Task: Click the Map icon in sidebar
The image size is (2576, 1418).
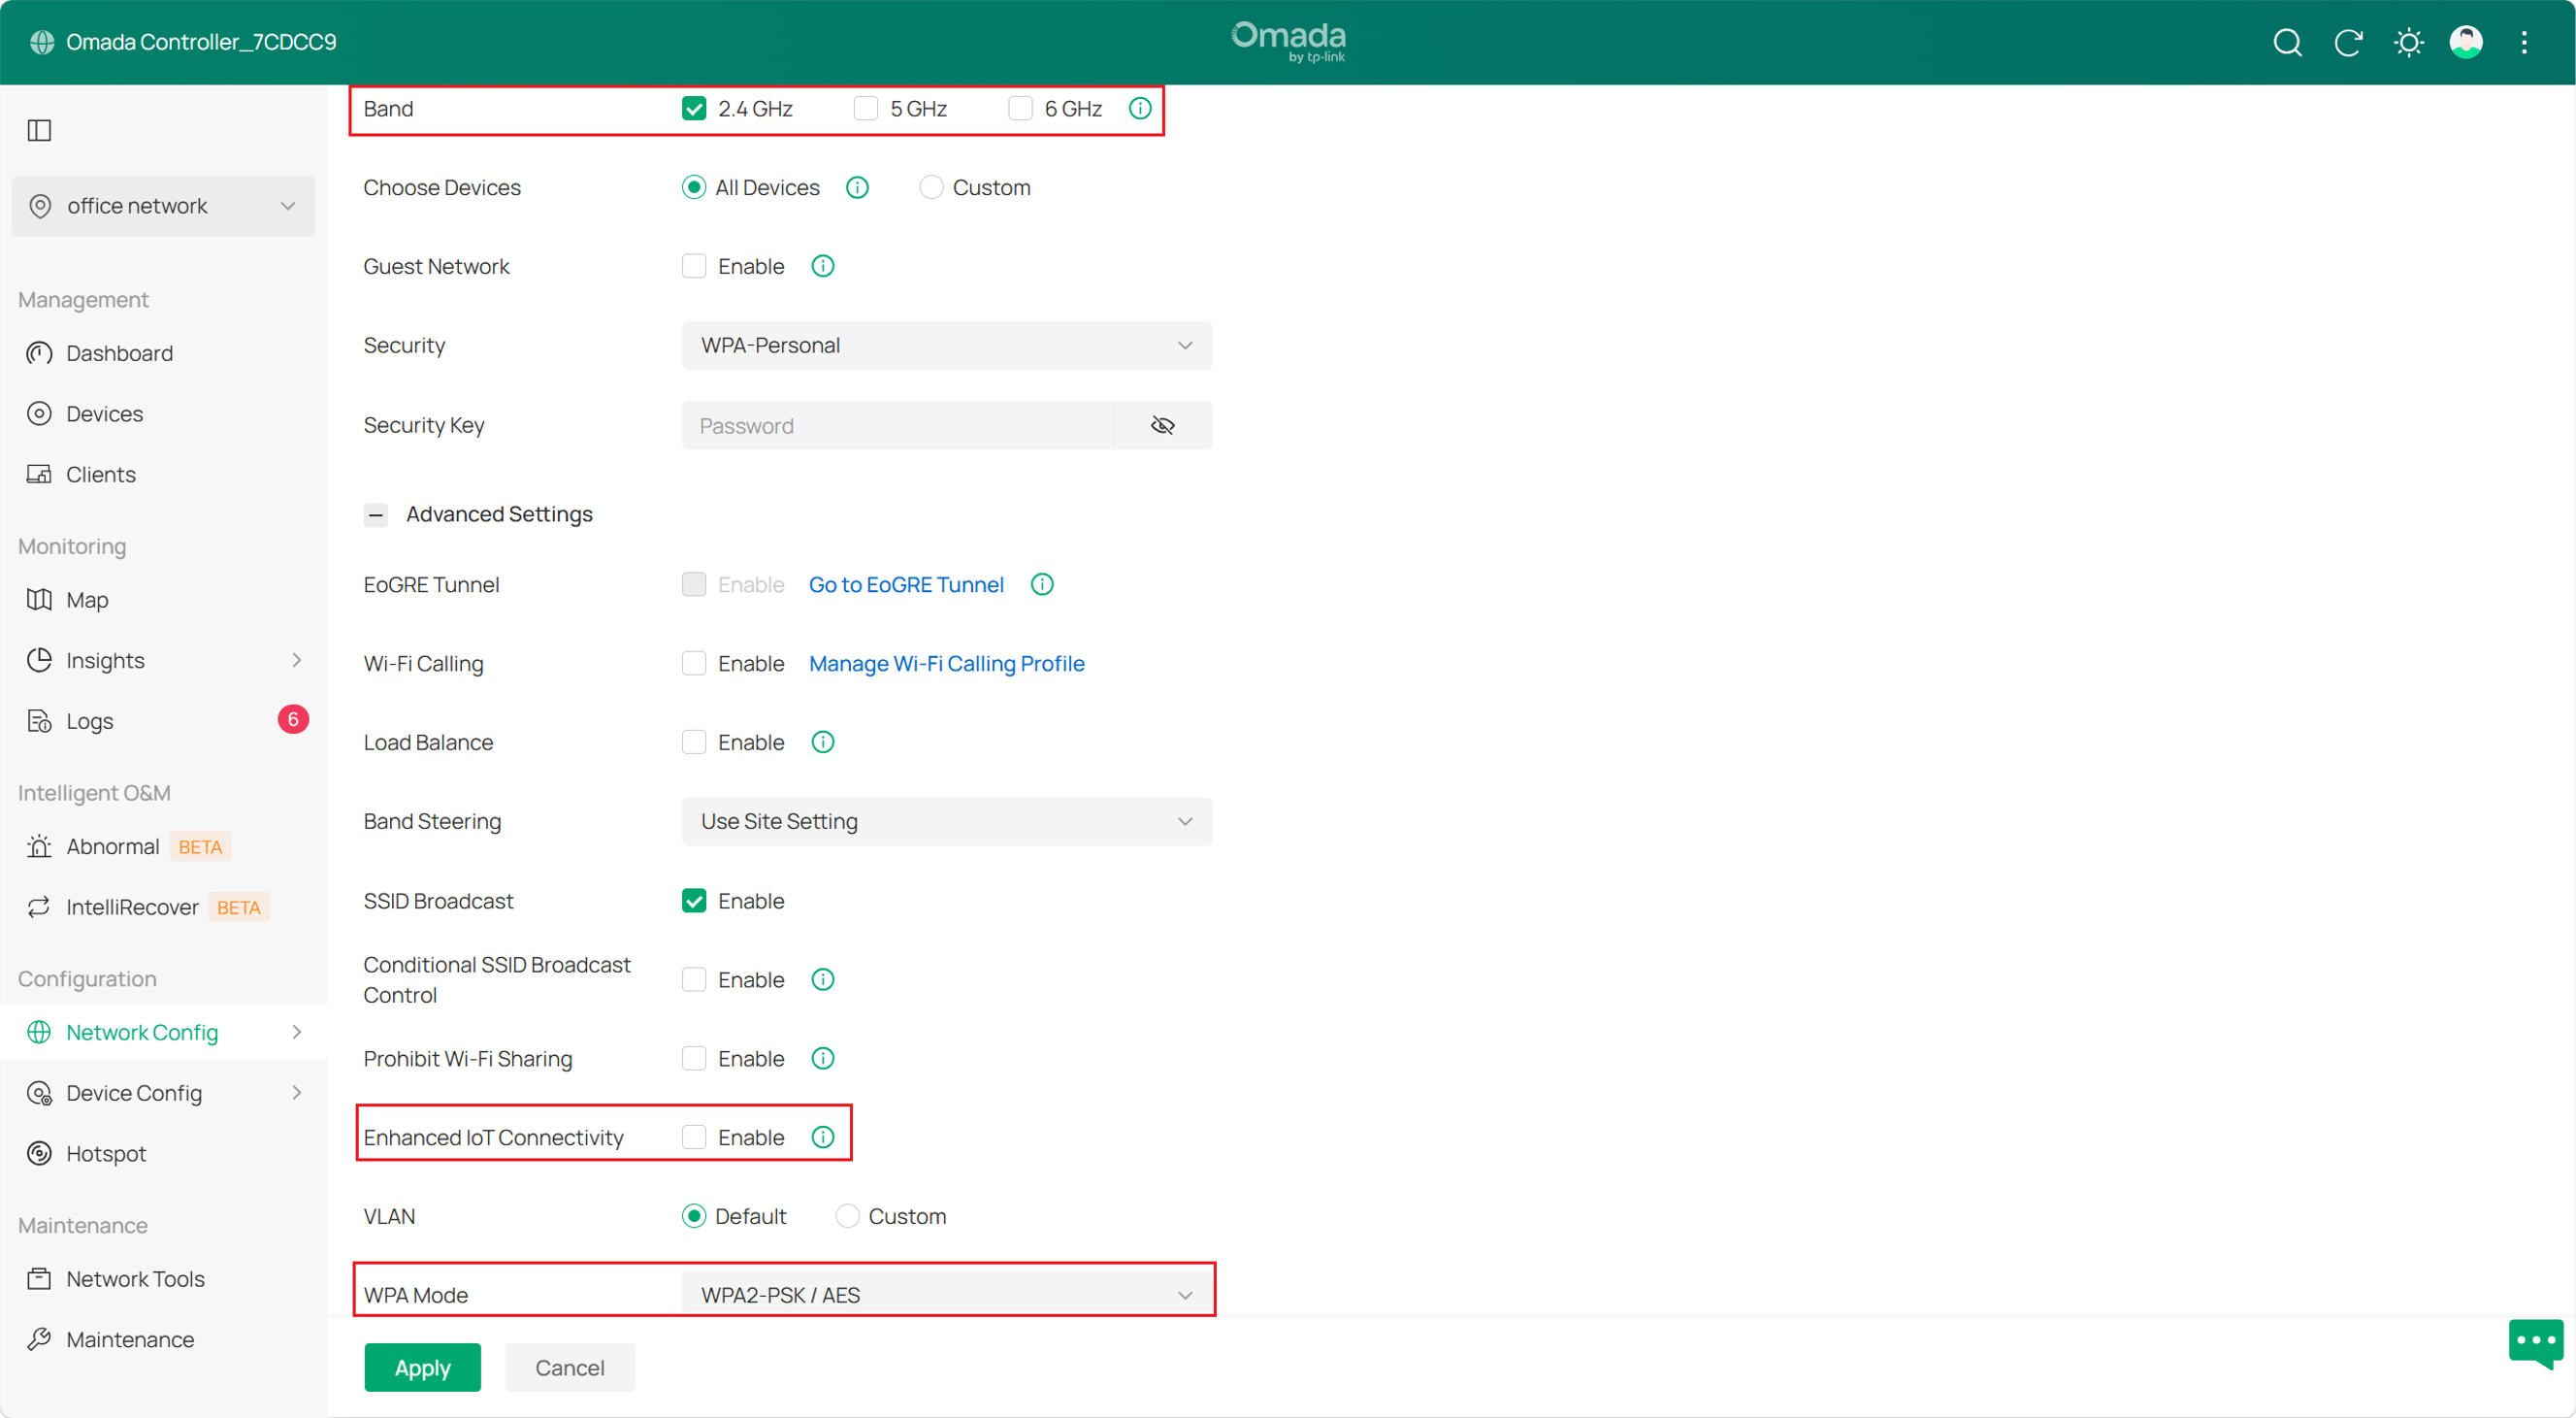Action: click(39, 599)
